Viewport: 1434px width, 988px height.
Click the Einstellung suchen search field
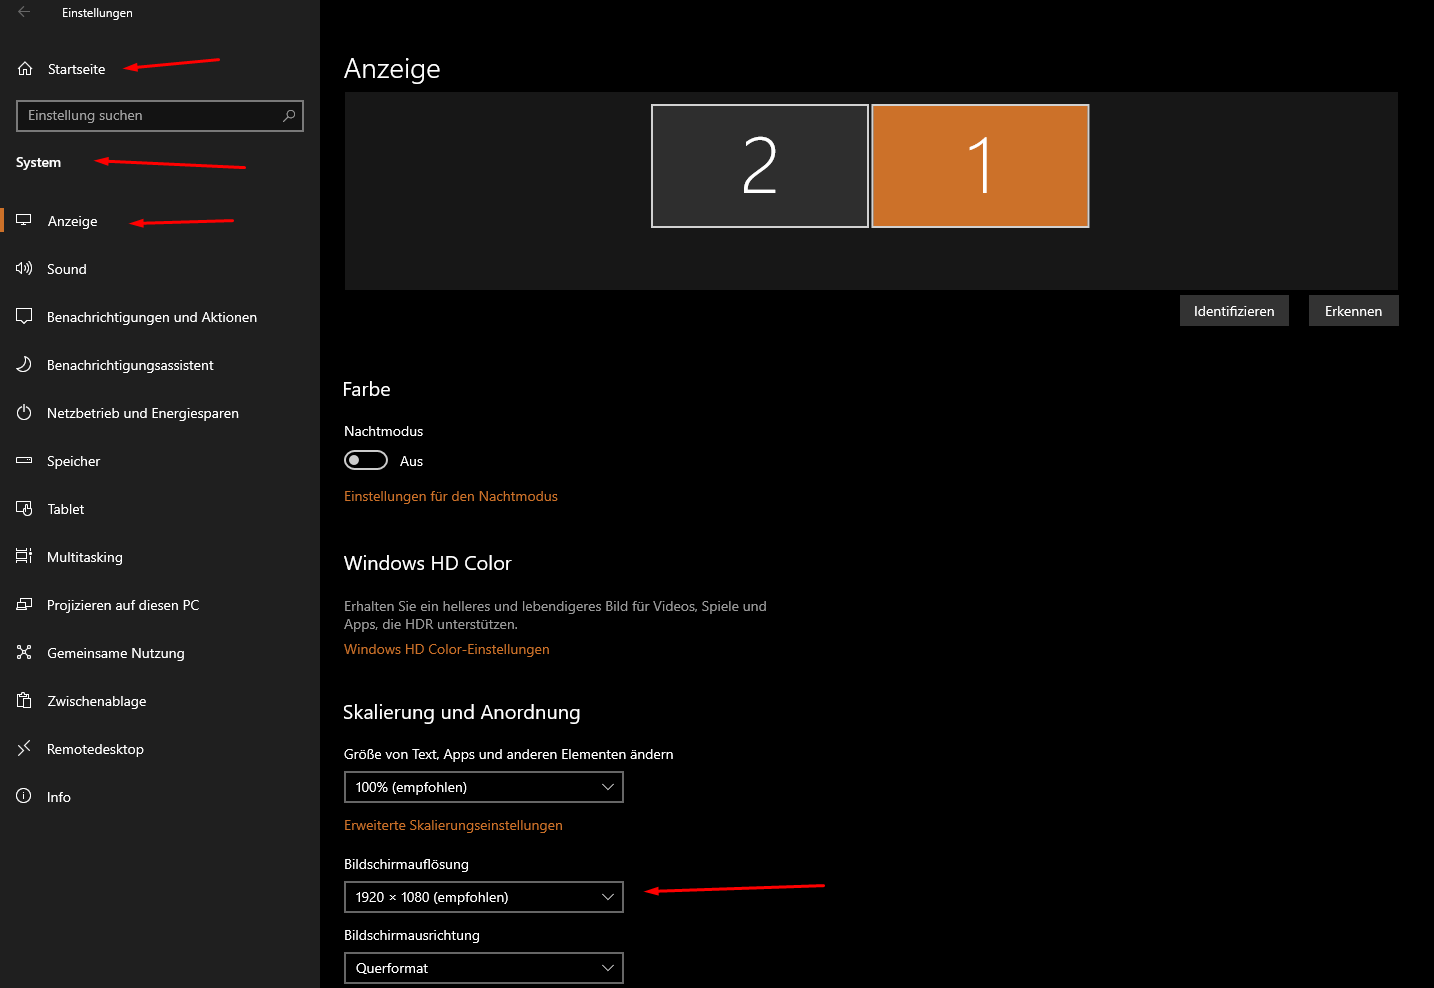[x=150, y=116]
